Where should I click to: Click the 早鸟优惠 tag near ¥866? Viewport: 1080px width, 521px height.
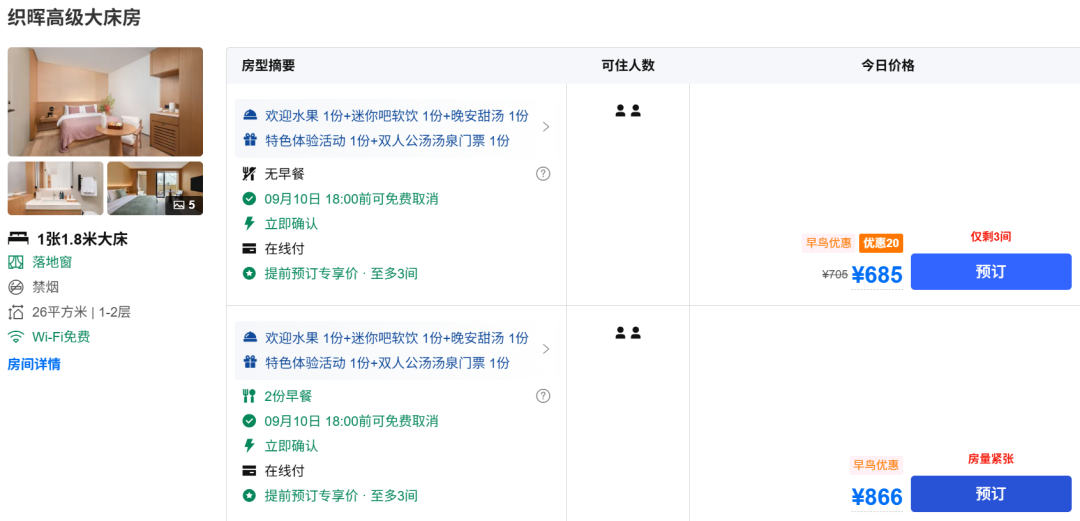coord(875,465)
